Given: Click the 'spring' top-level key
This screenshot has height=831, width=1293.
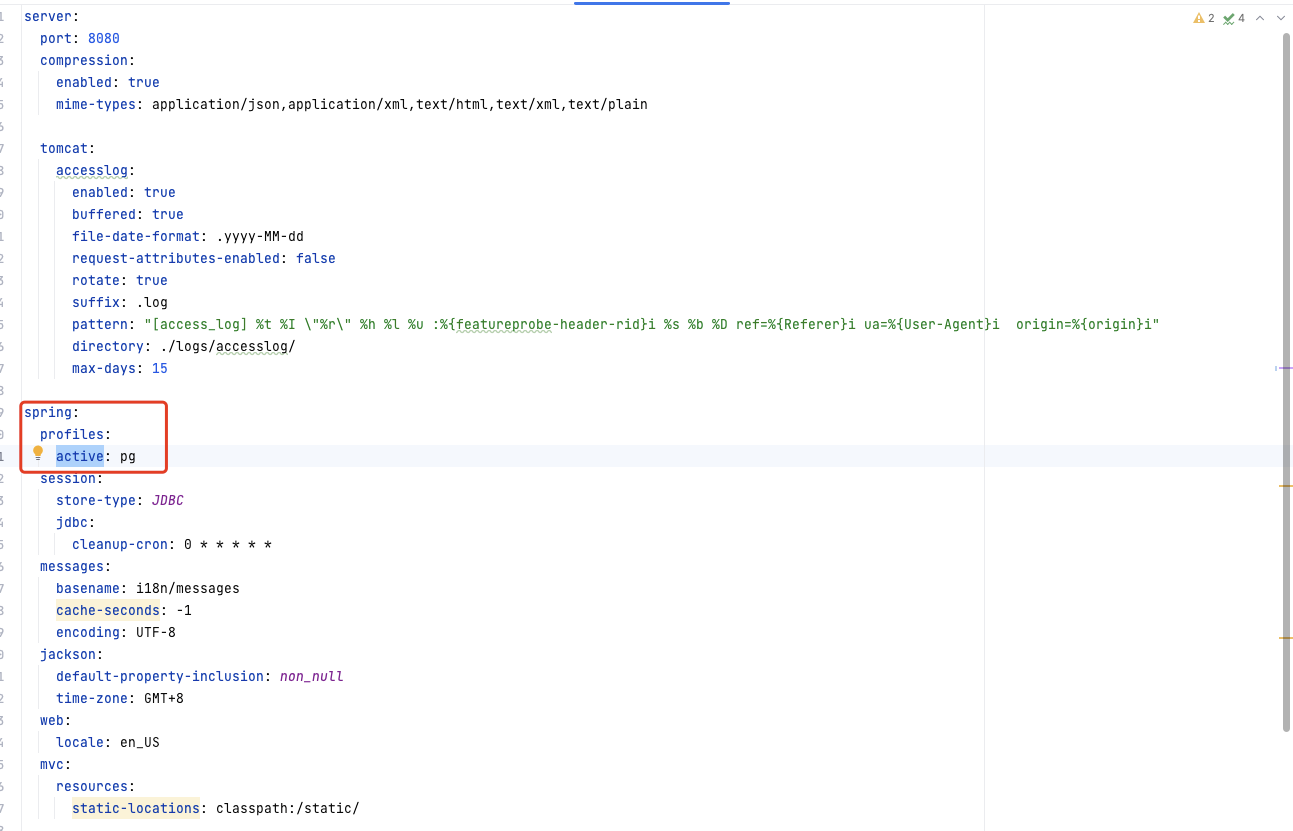Looking at the screenshot, I should pyautogui.click(x=48, y=412).
